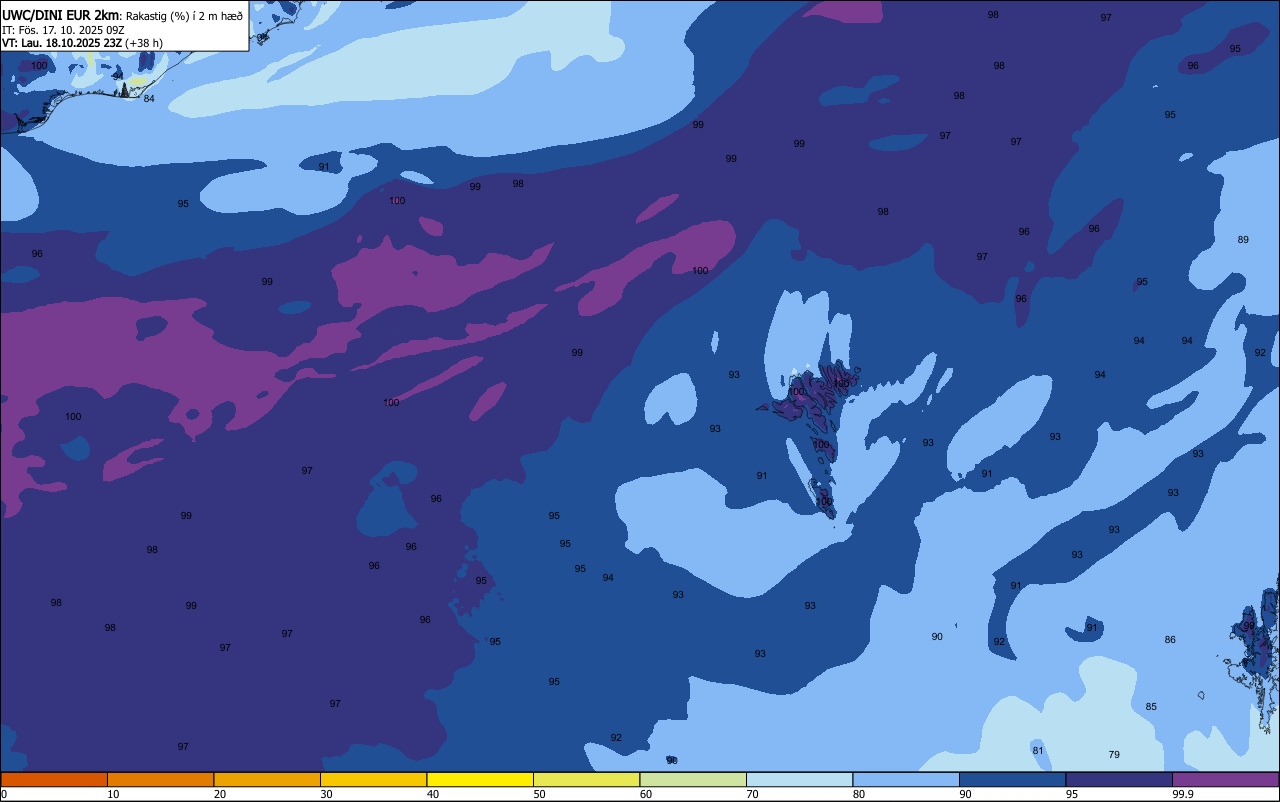
Task: Click the legend tick label '70'
Action: click(752, 794)
